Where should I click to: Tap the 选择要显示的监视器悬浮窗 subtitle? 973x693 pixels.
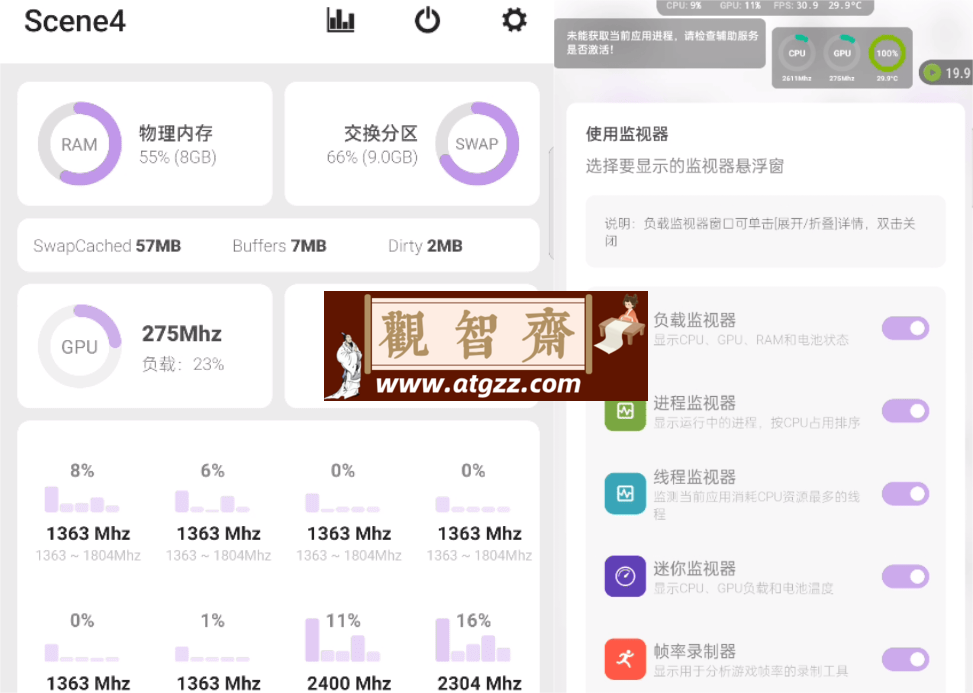pyautogui.click(x=684, y=166)
